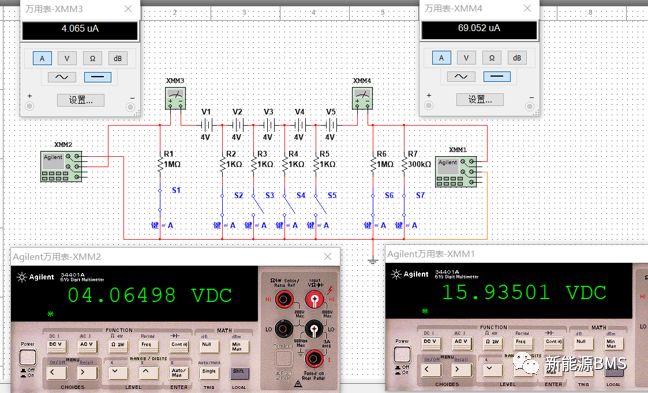The image size is (648, 393).
Task: Click the XMM3 multimeter instrument icon in the circuit
Action: [175, 98]
